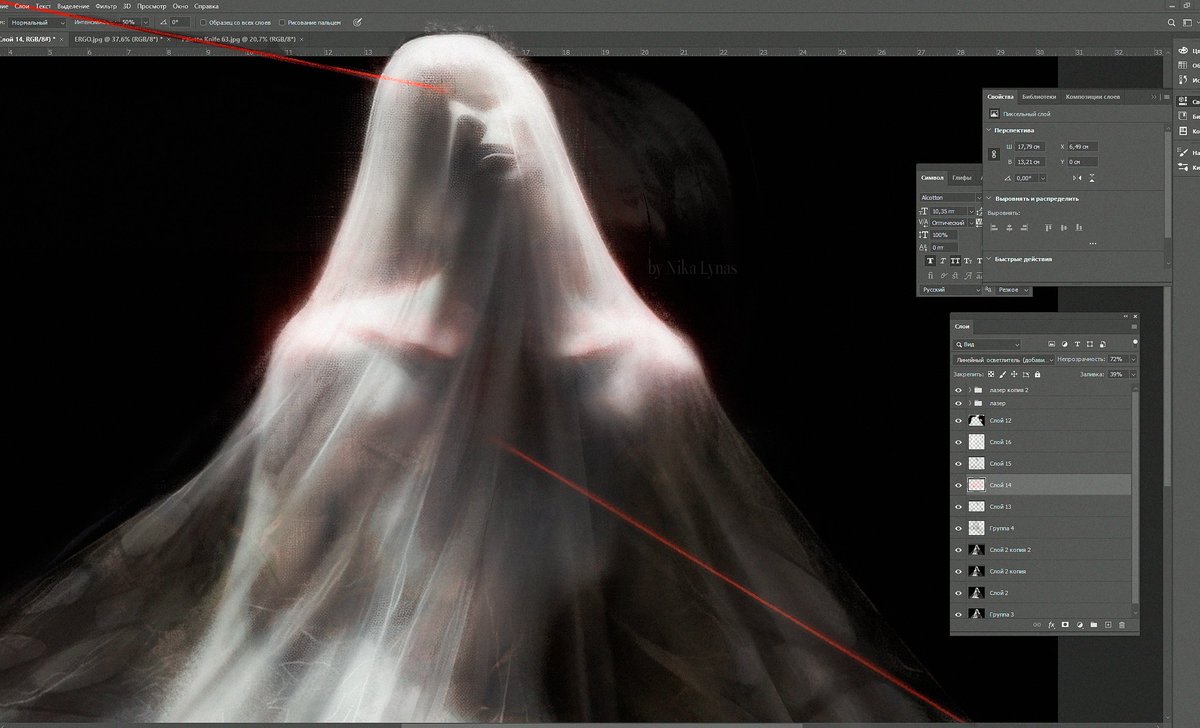Click the align left edges icon

pyautogui.click(x=994, y=228)
